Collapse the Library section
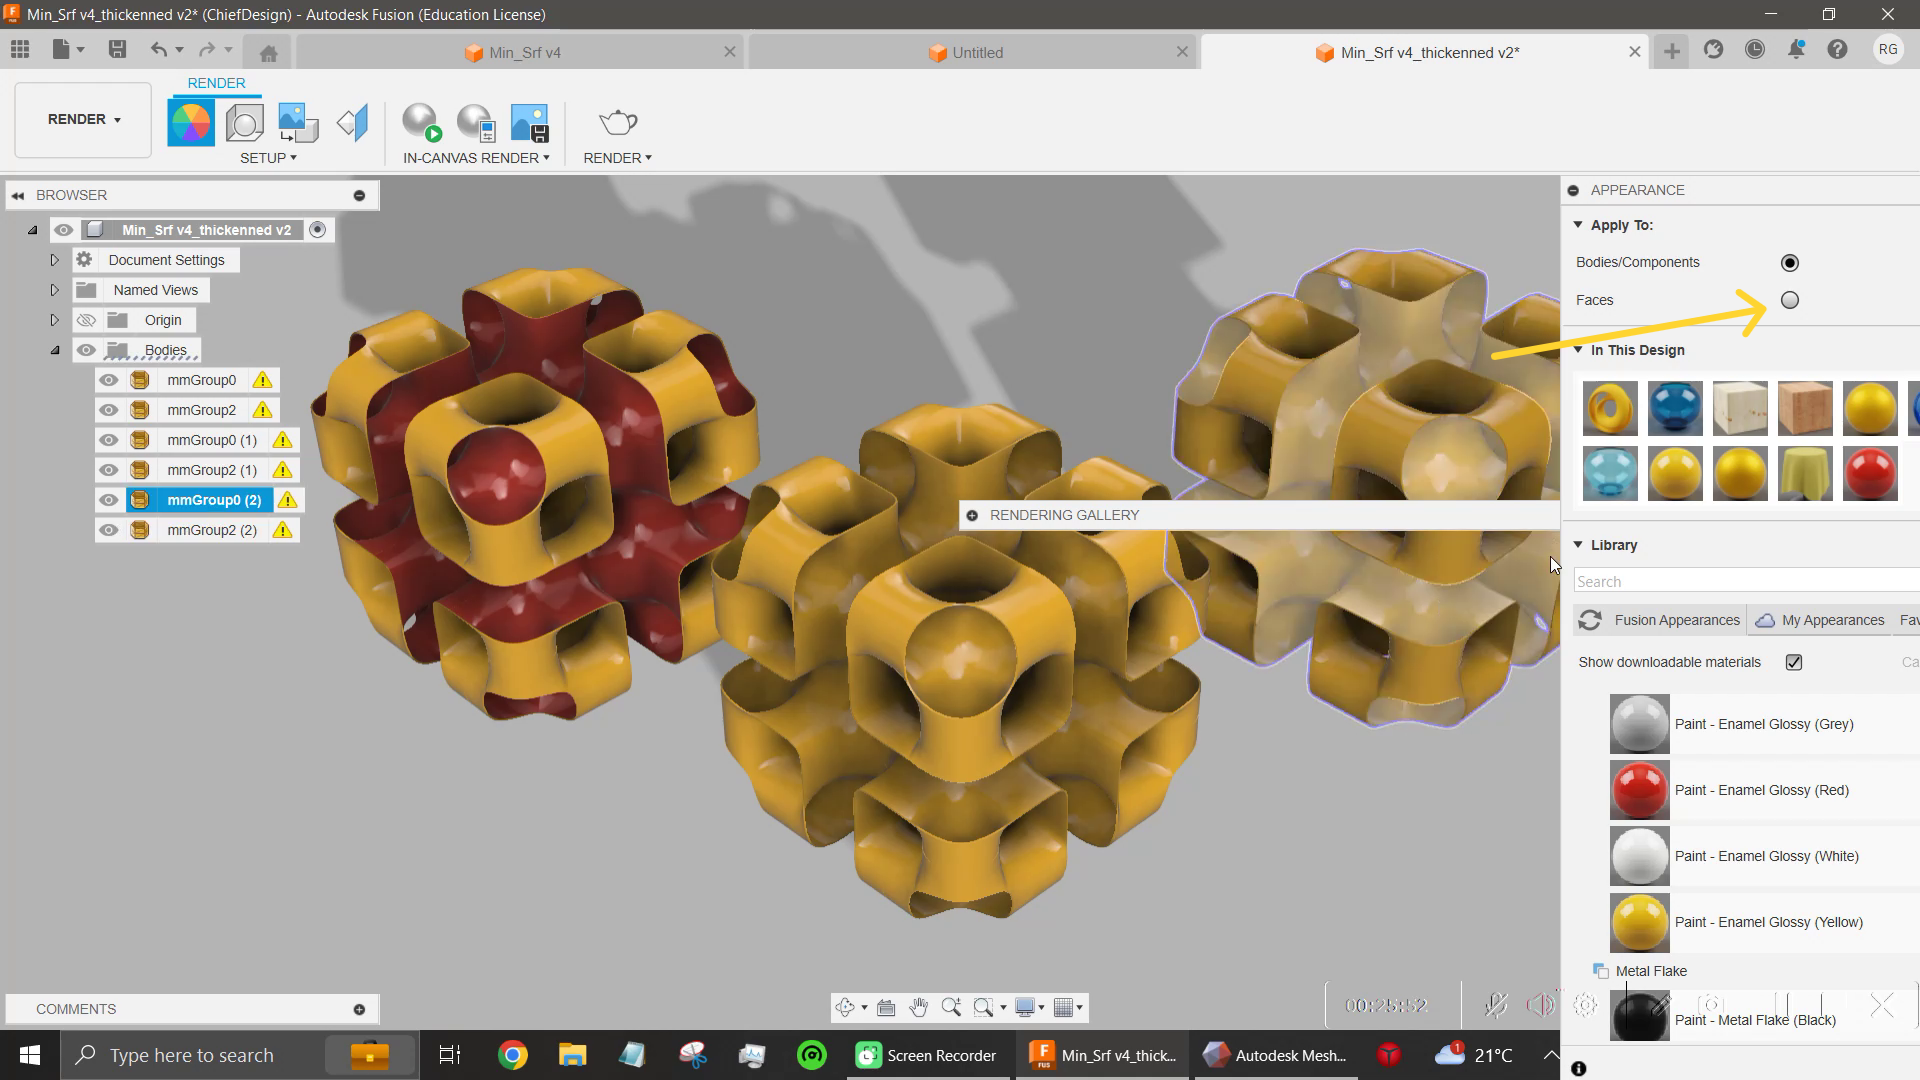Viewport: 1920px width, 1080px height. (1580, 545)
